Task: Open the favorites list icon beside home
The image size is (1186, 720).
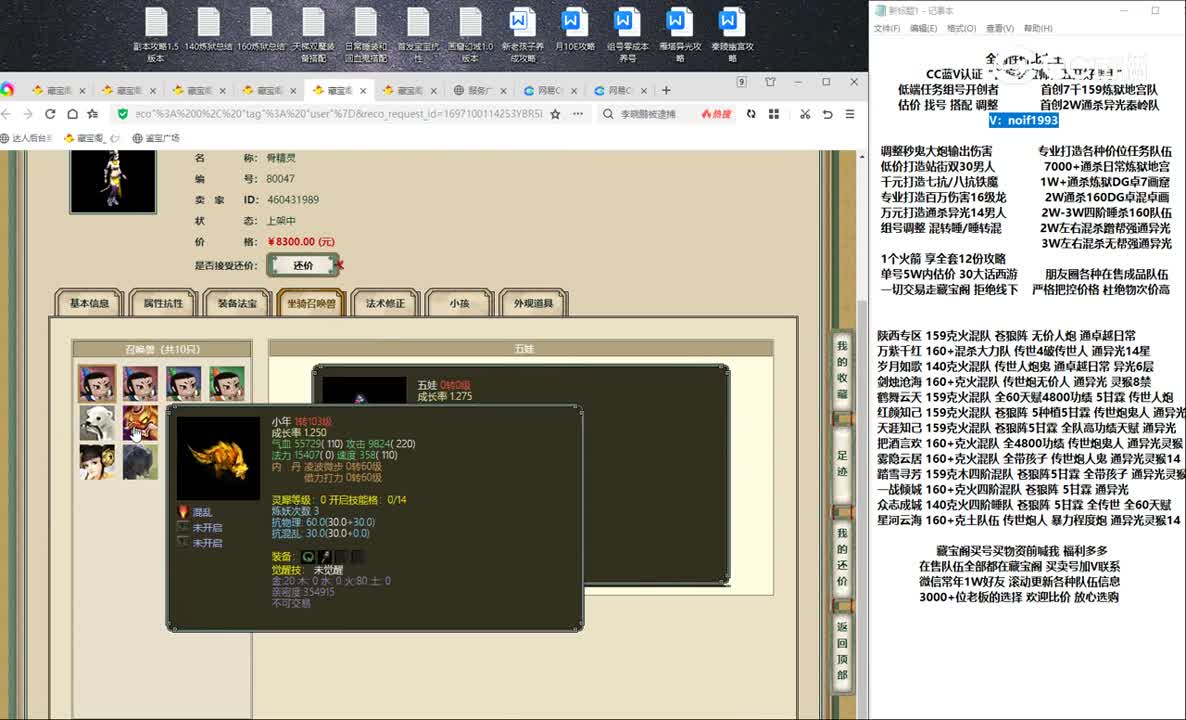Action: click(93, 114)
